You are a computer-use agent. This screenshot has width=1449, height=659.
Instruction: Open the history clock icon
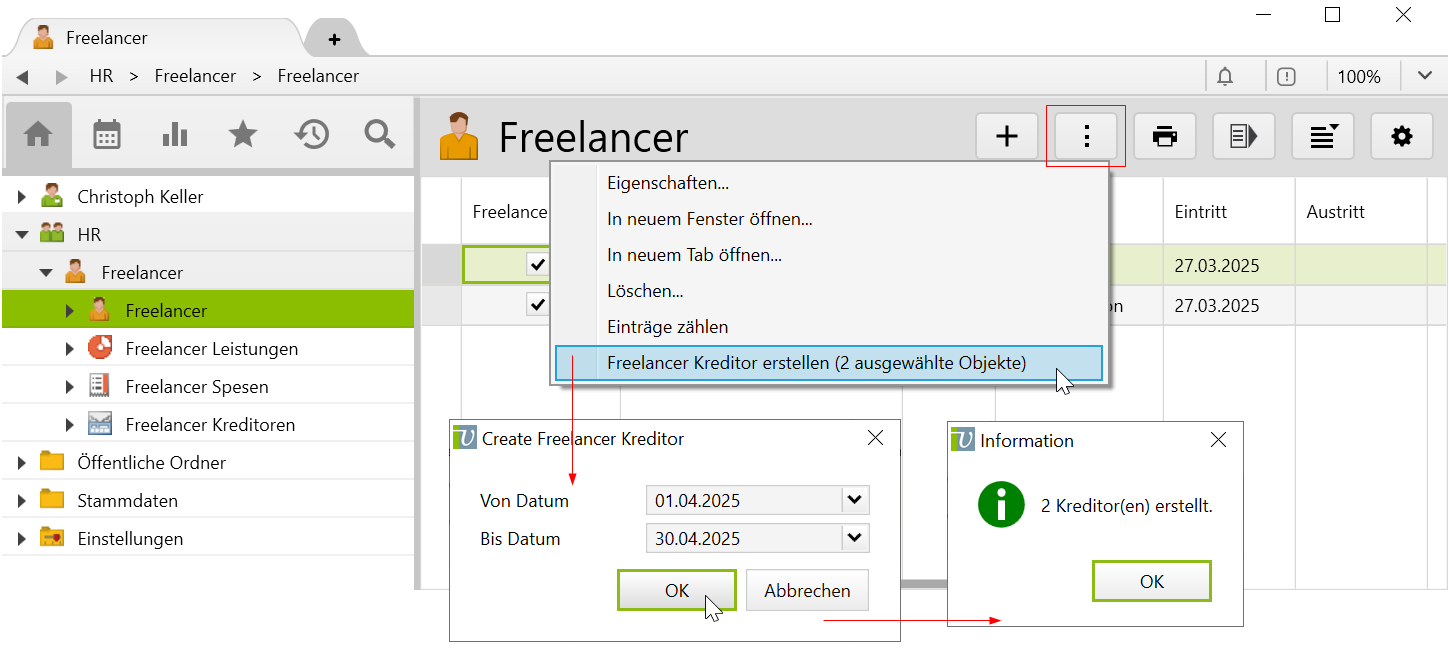pos(312,135)
